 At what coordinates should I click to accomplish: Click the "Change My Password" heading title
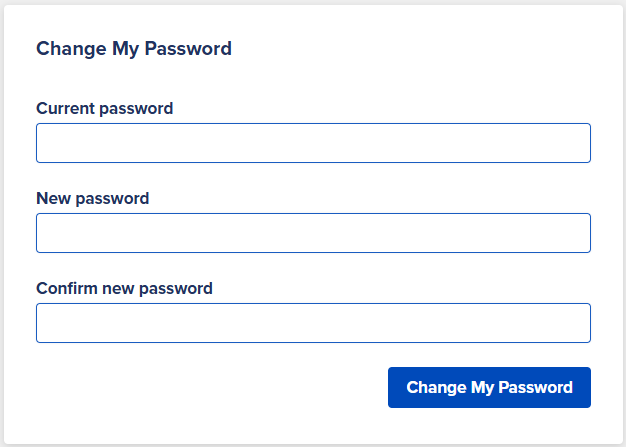coord(134,49)
